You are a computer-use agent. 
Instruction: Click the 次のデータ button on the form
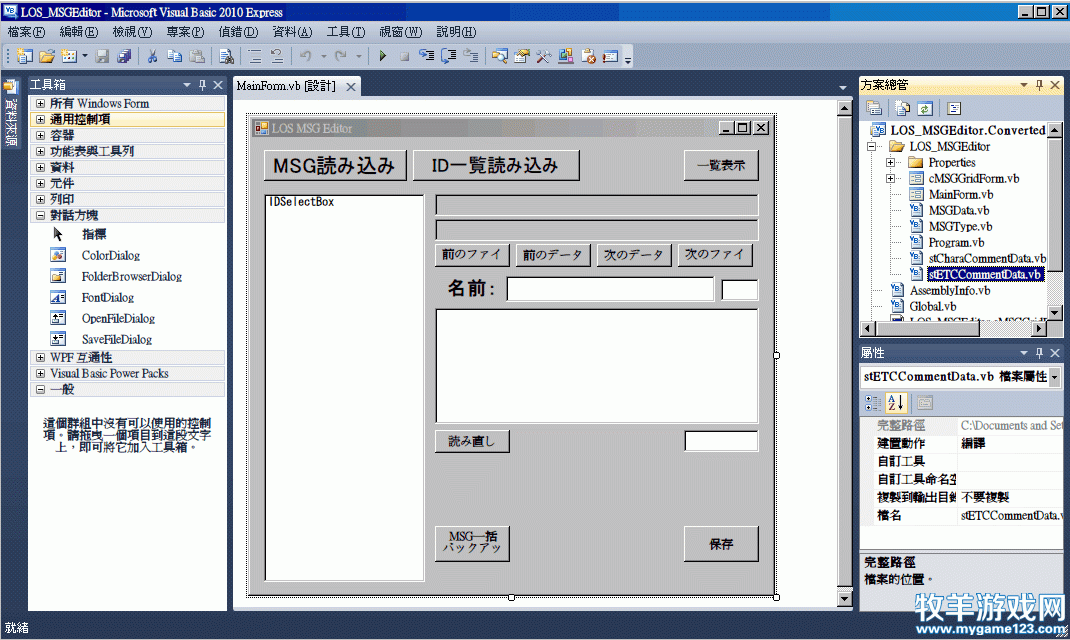[x=634, y=255]
